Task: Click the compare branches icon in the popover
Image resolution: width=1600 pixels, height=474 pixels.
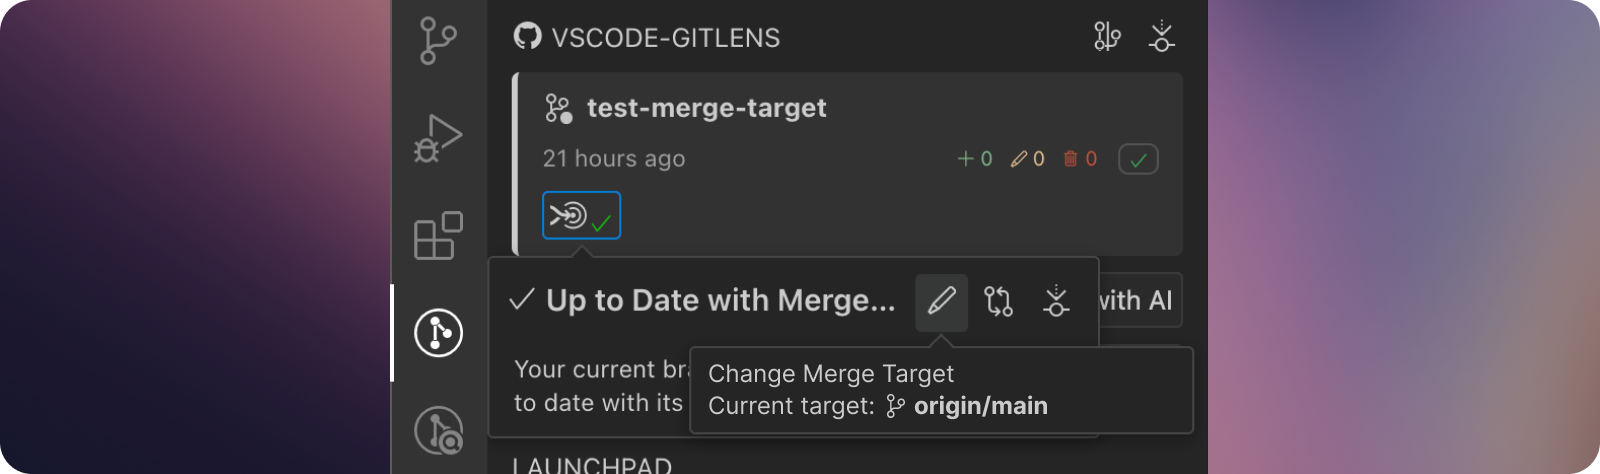Action: pos(998,302)
